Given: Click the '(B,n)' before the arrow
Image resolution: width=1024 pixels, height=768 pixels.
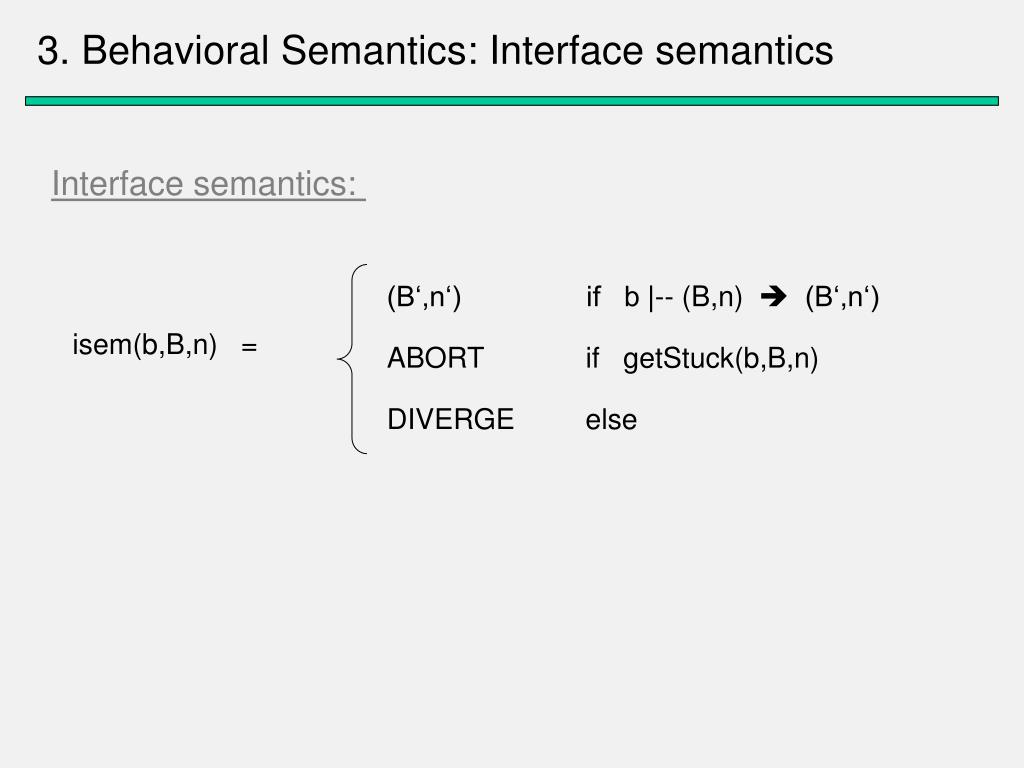Looking at the screenshot, I should (x=712, y=297).
